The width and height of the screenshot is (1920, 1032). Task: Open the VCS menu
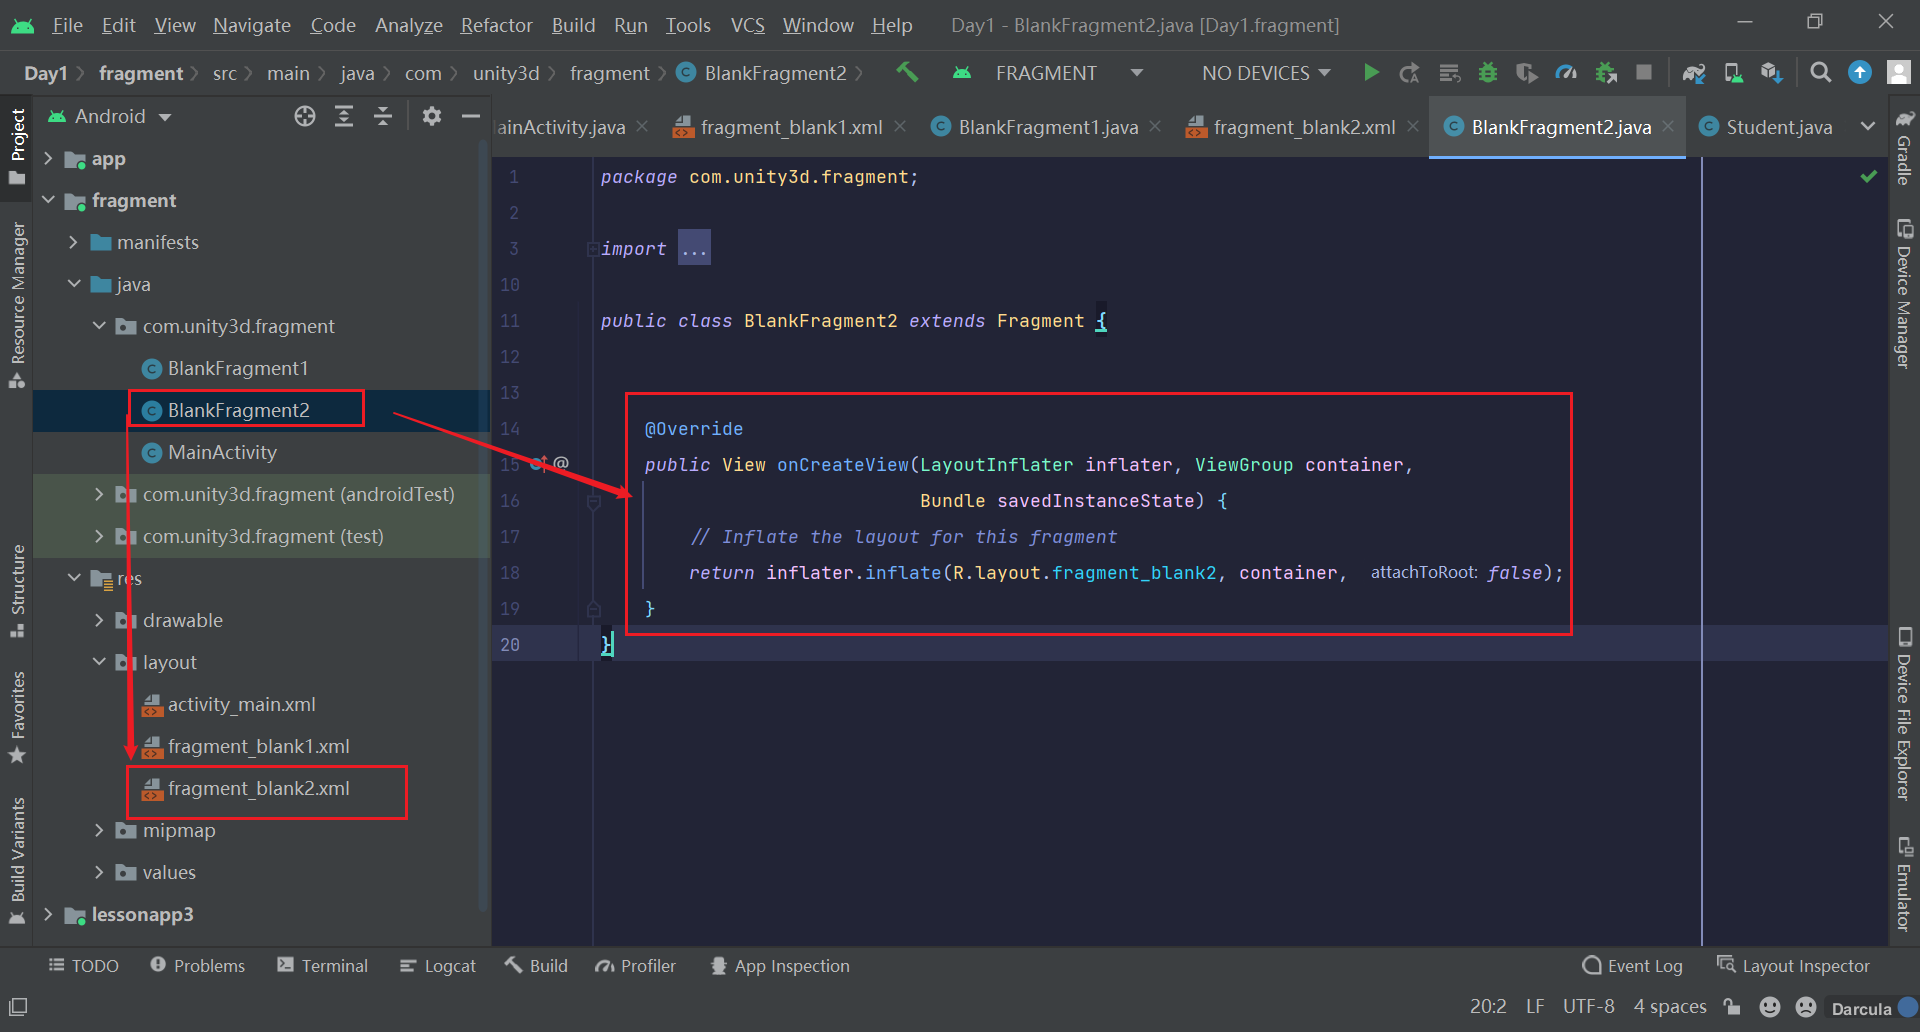click(747, 25)
